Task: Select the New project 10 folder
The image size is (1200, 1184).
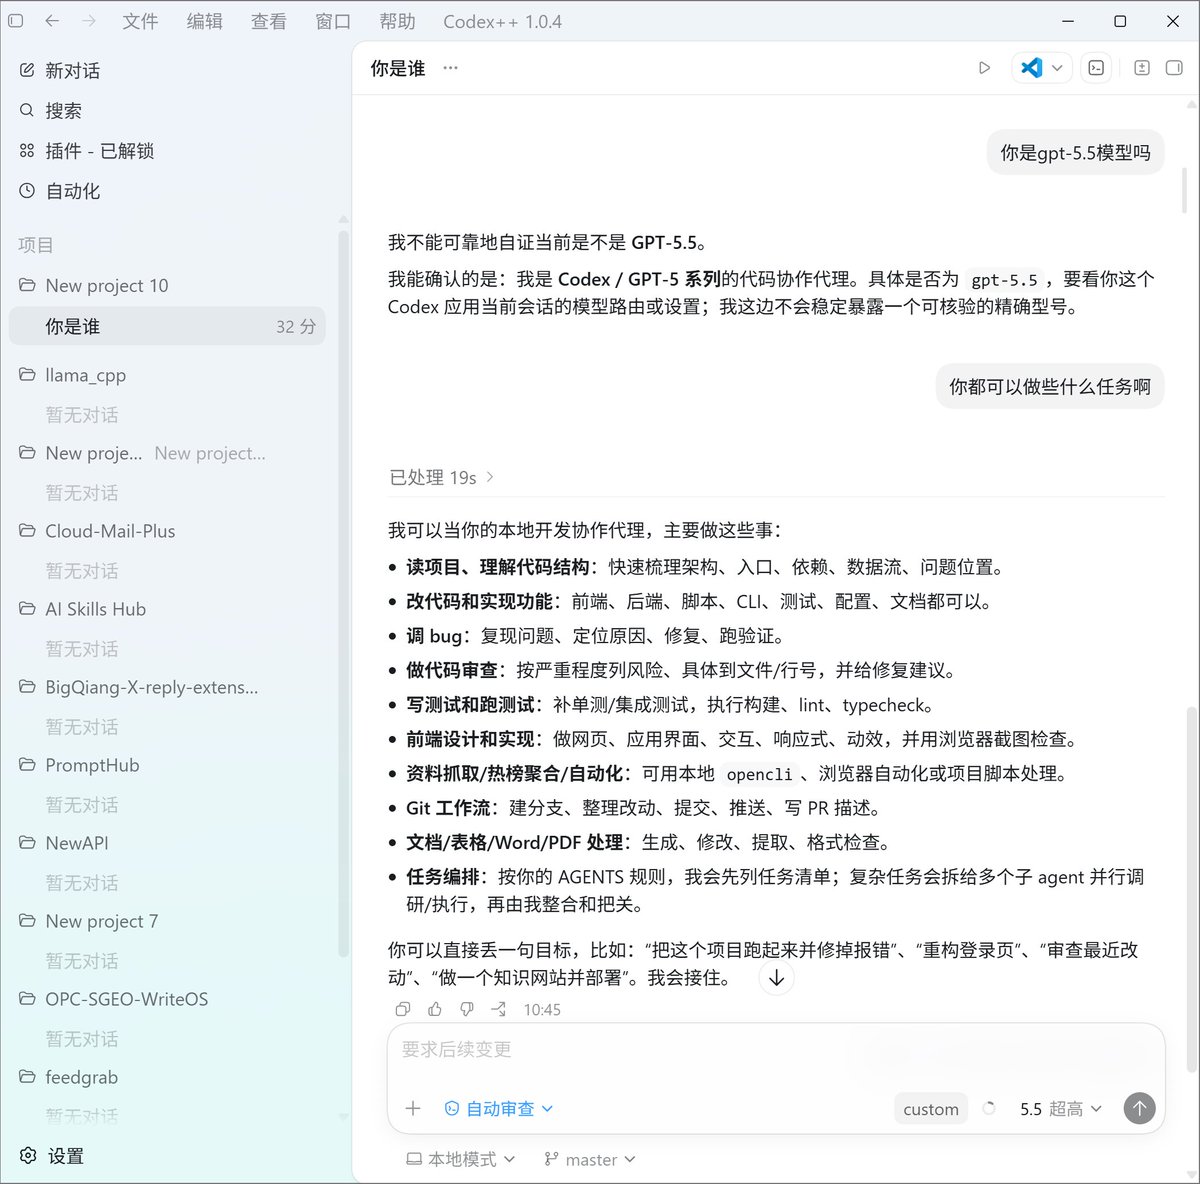Action: pyautogui.click(x=168, y=286)
